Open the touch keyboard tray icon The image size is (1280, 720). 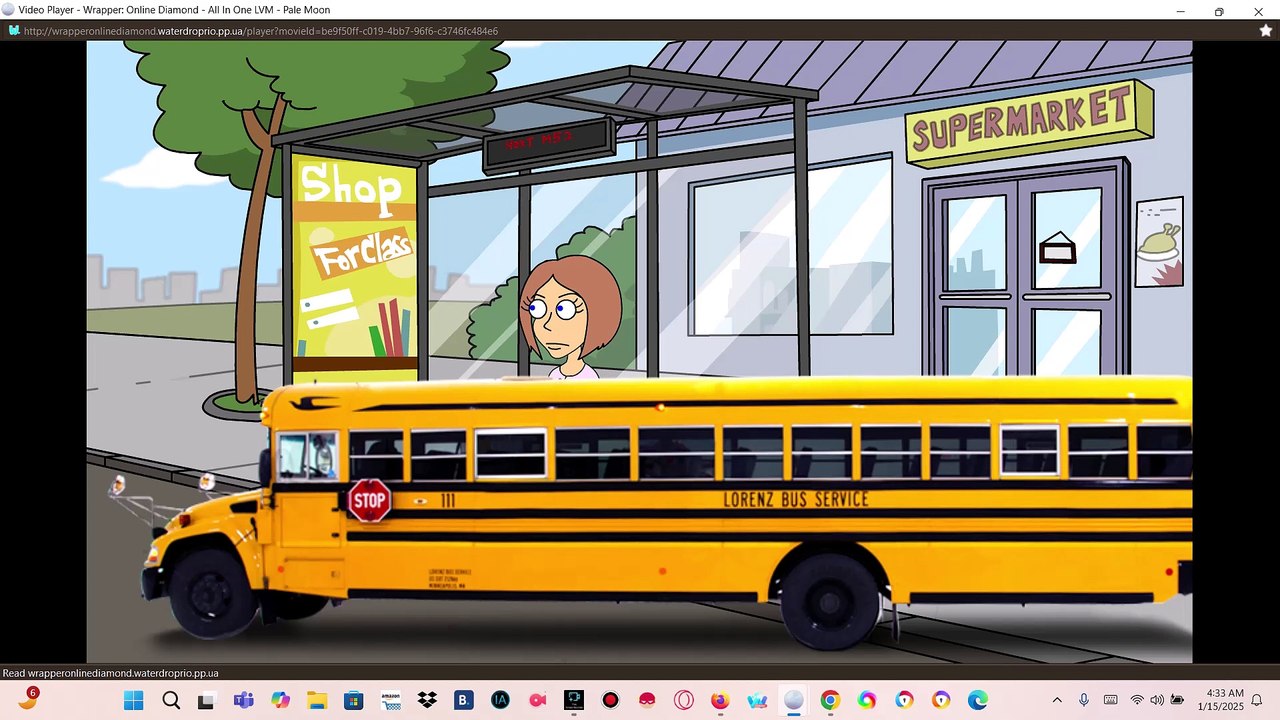(1111, 700)
